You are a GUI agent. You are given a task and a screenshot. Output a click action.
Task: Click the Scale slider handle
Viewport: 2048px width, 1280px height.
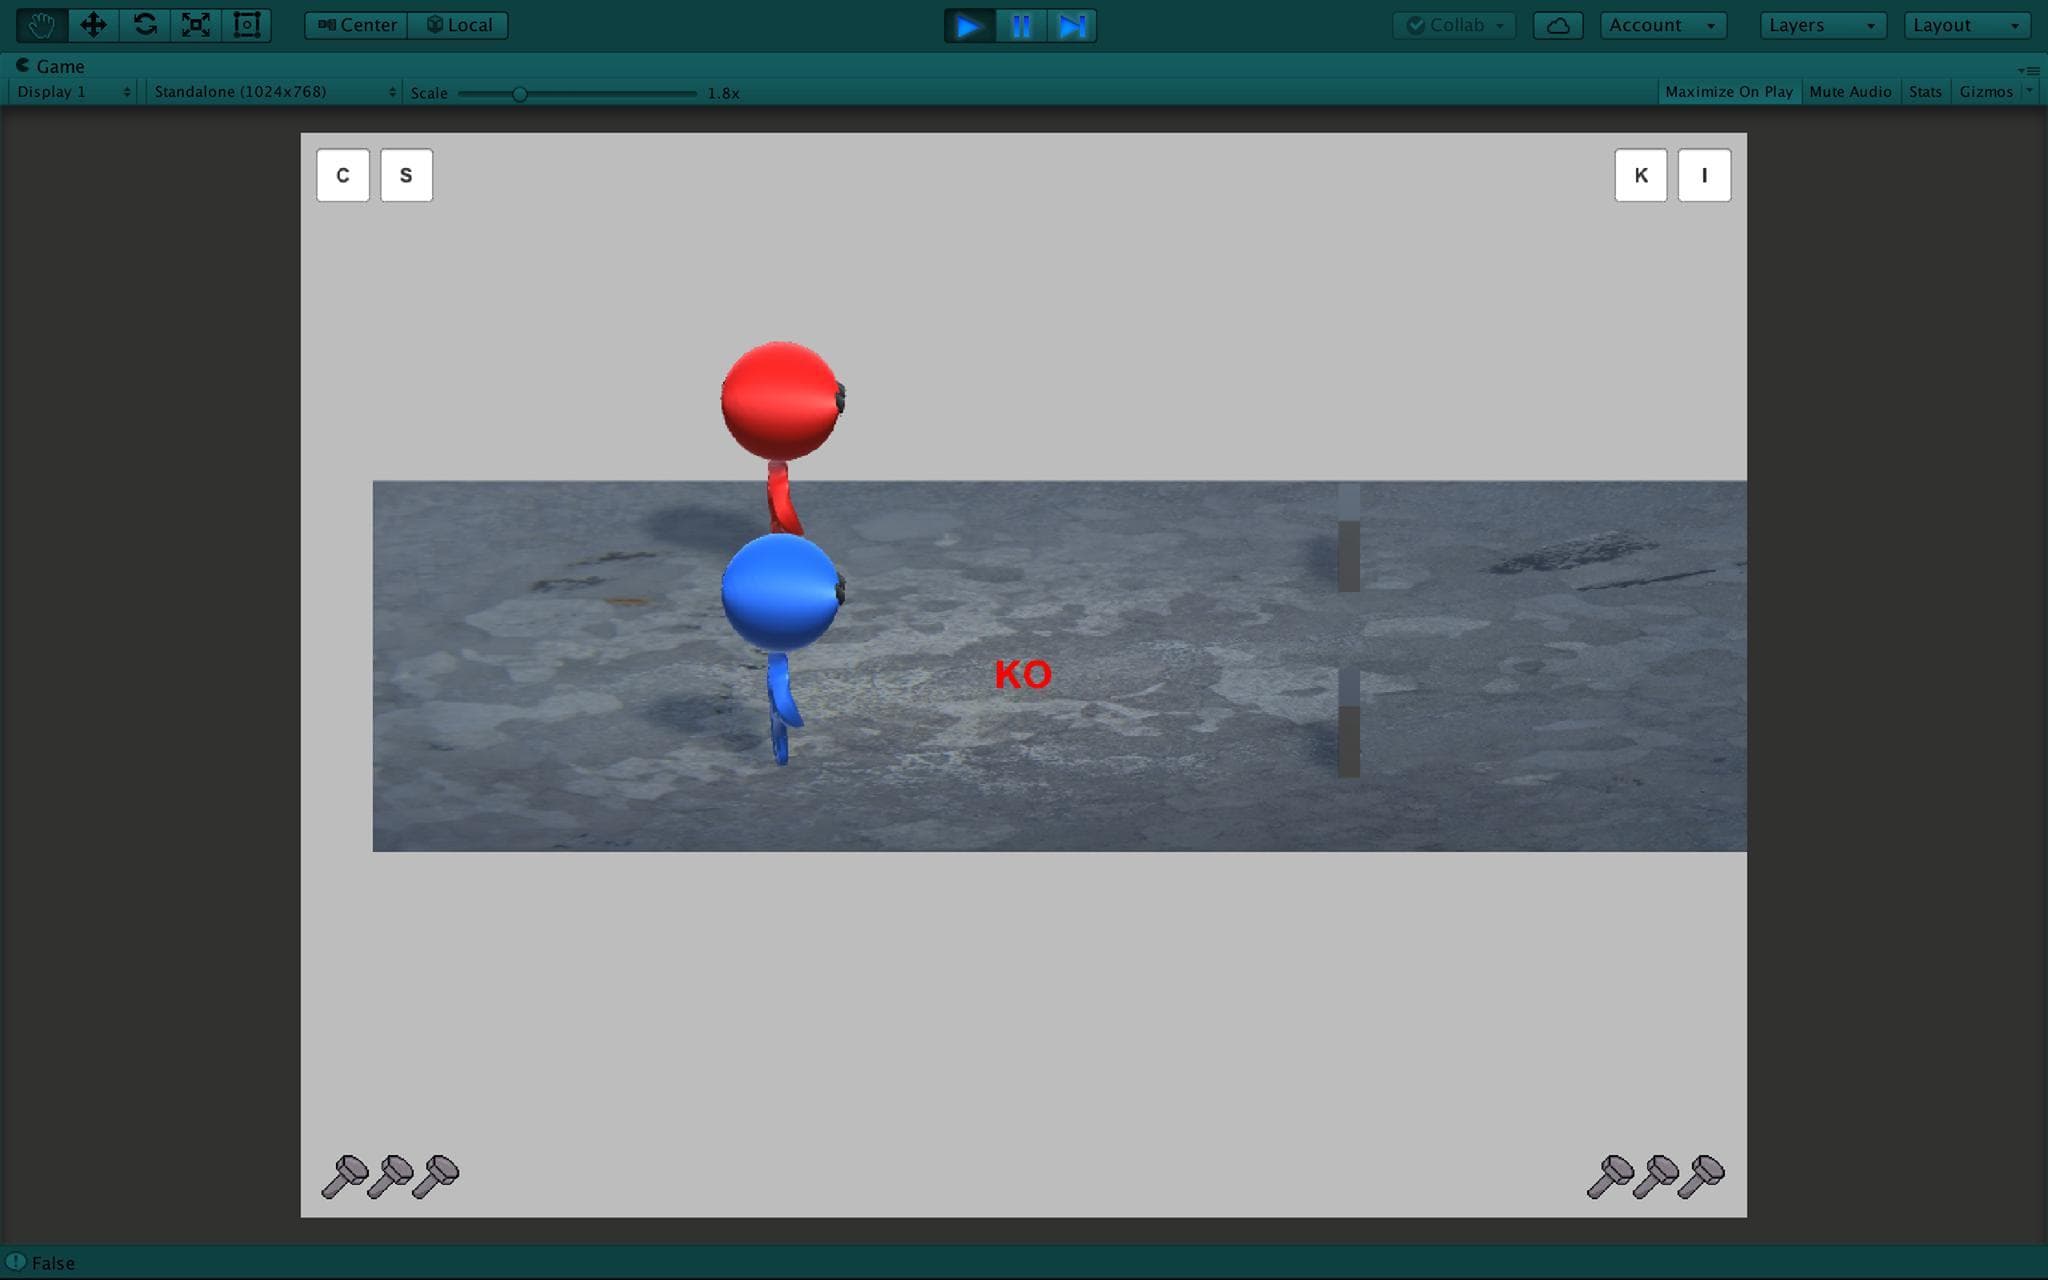click(x=519, y=94)
